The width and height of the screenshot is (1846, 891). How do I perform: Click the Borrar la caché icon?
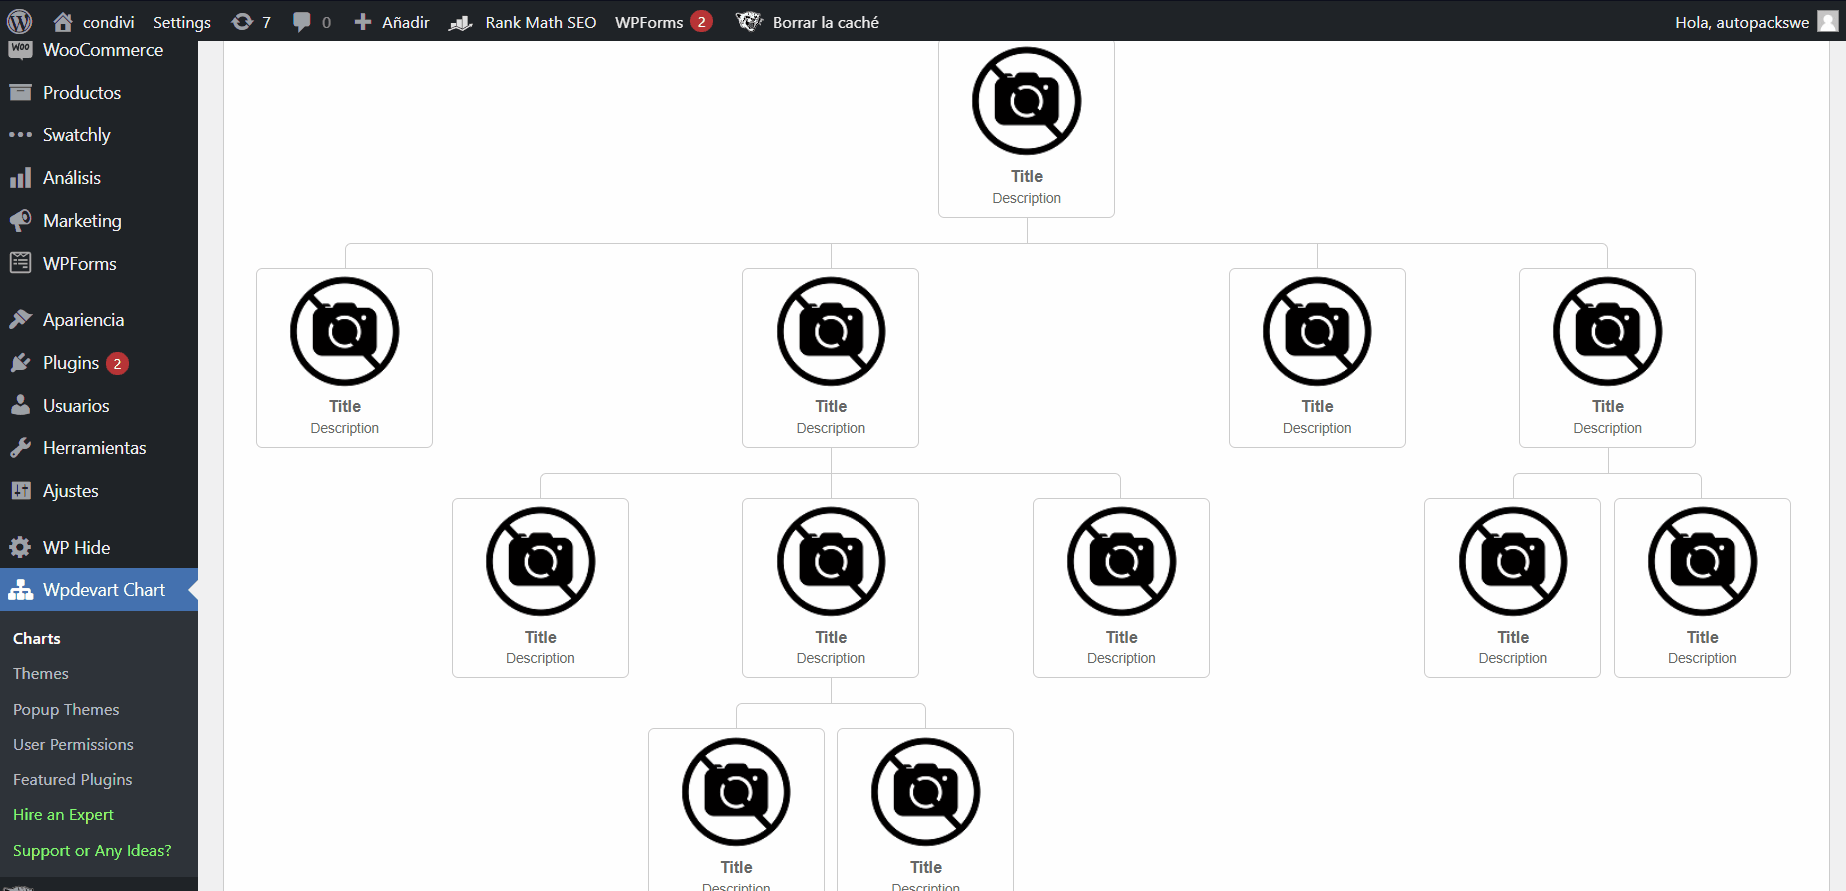click(x=749, y=21)
